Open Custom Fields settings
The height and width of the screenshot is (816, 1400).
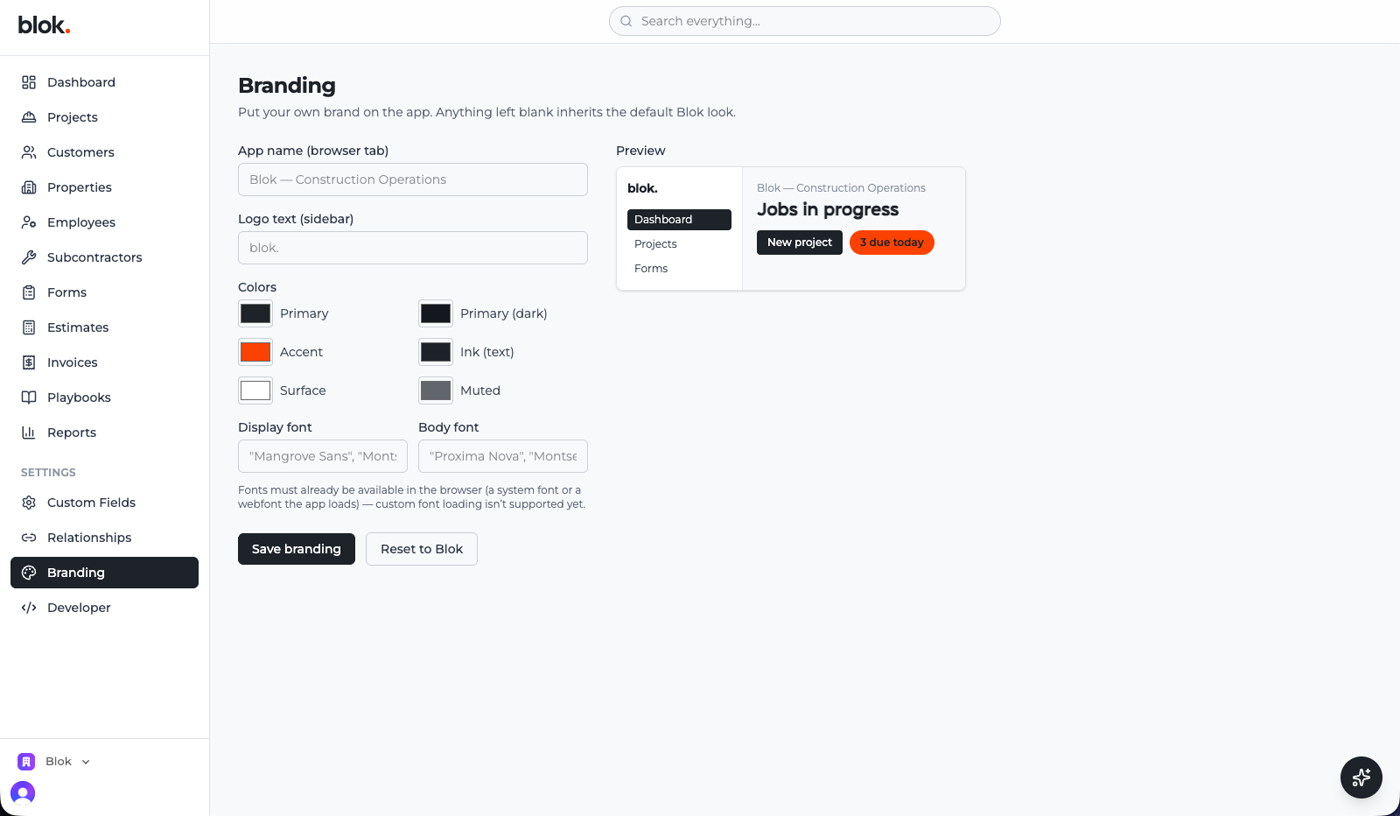(x=104, y=502)
